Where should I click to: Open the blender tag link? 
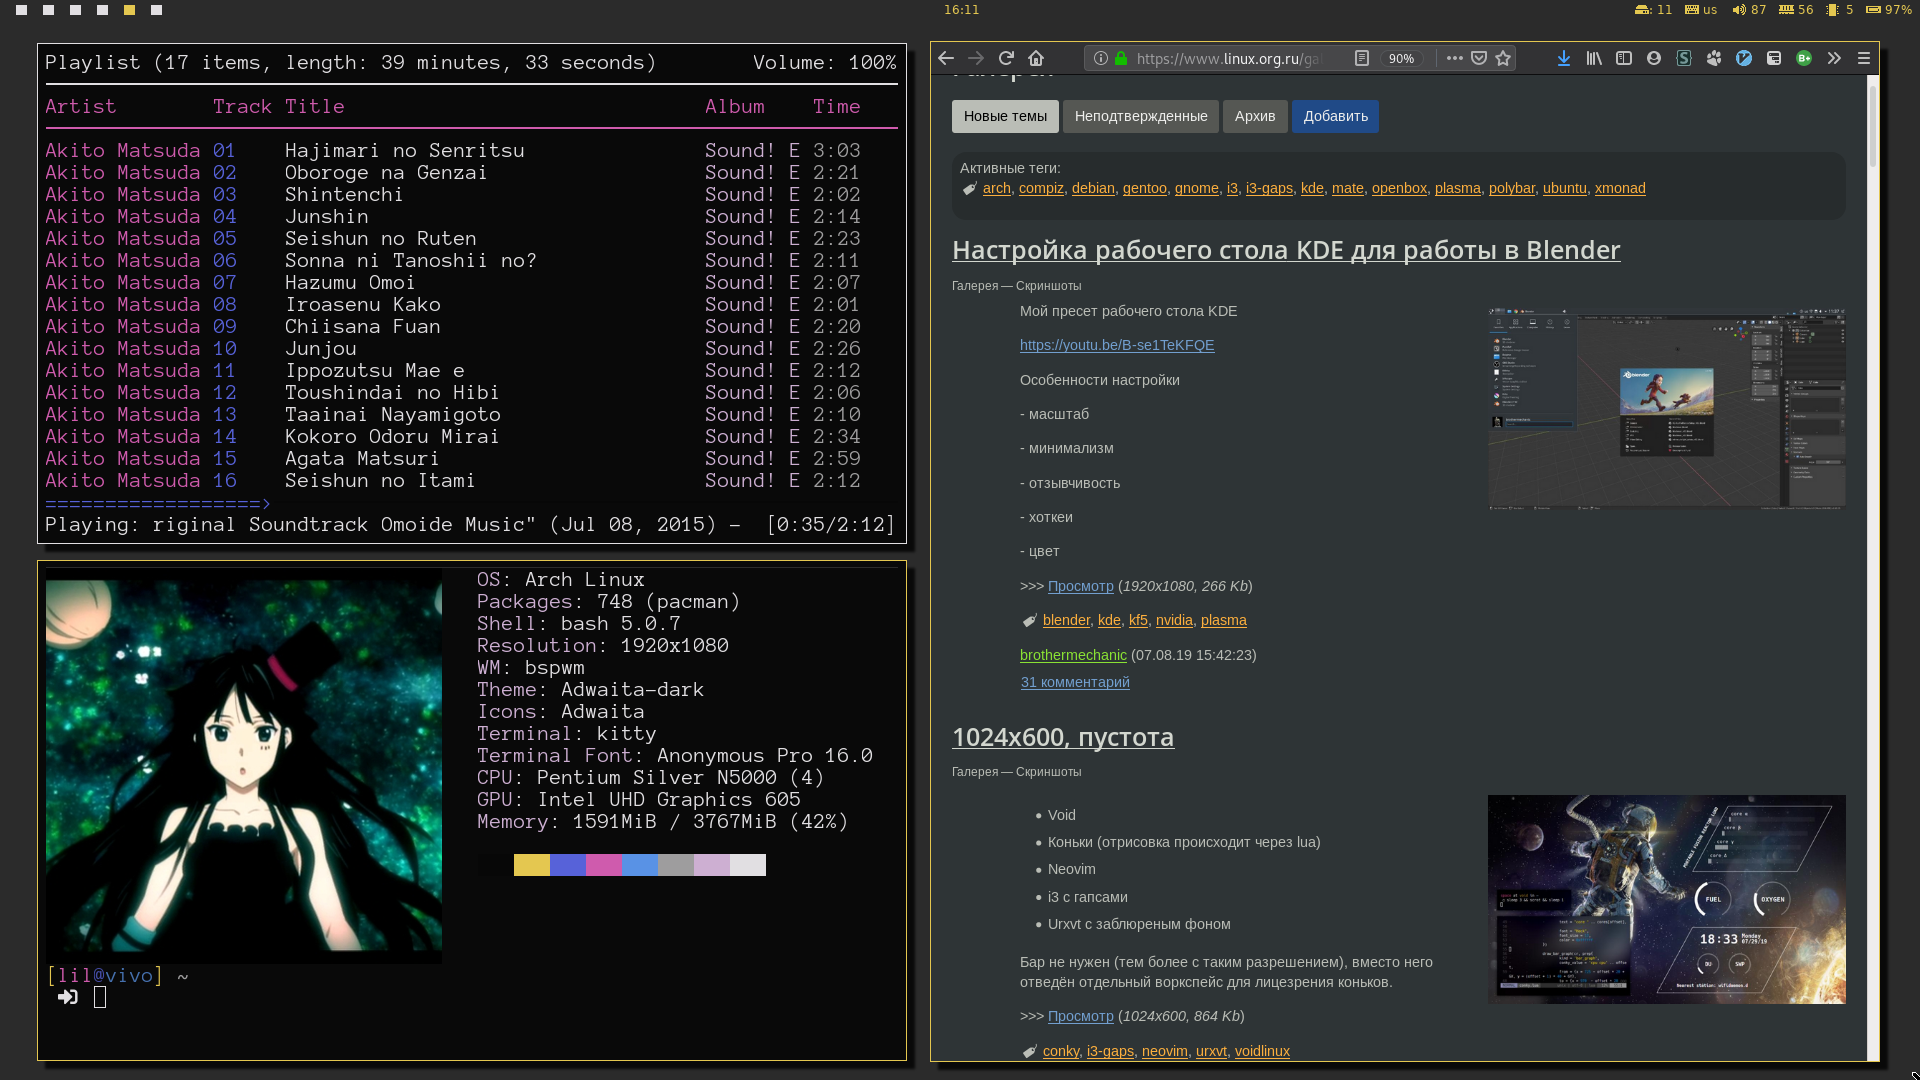[x=1066, y=620]
